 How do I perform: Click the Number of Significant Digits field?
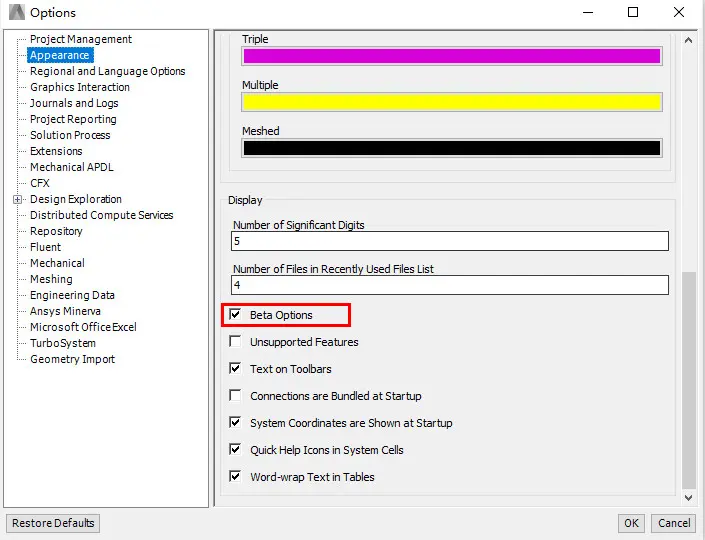[450, 241]
